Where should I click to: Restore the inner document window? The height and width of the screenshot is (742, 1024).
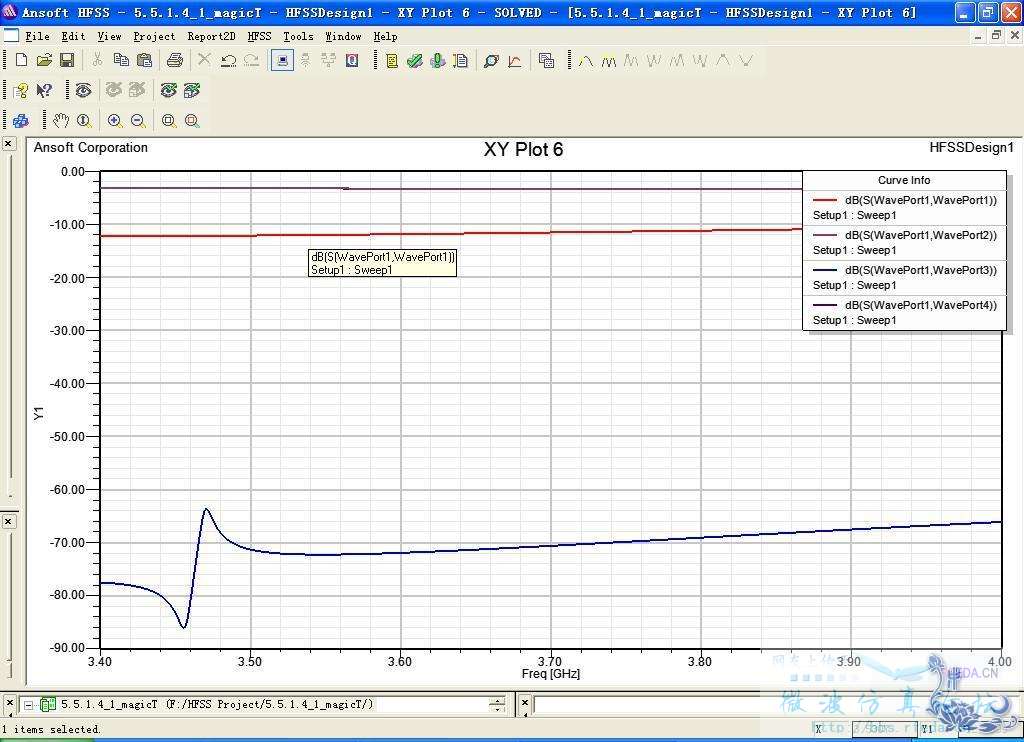pyautogui.click(x=996, y=36)
